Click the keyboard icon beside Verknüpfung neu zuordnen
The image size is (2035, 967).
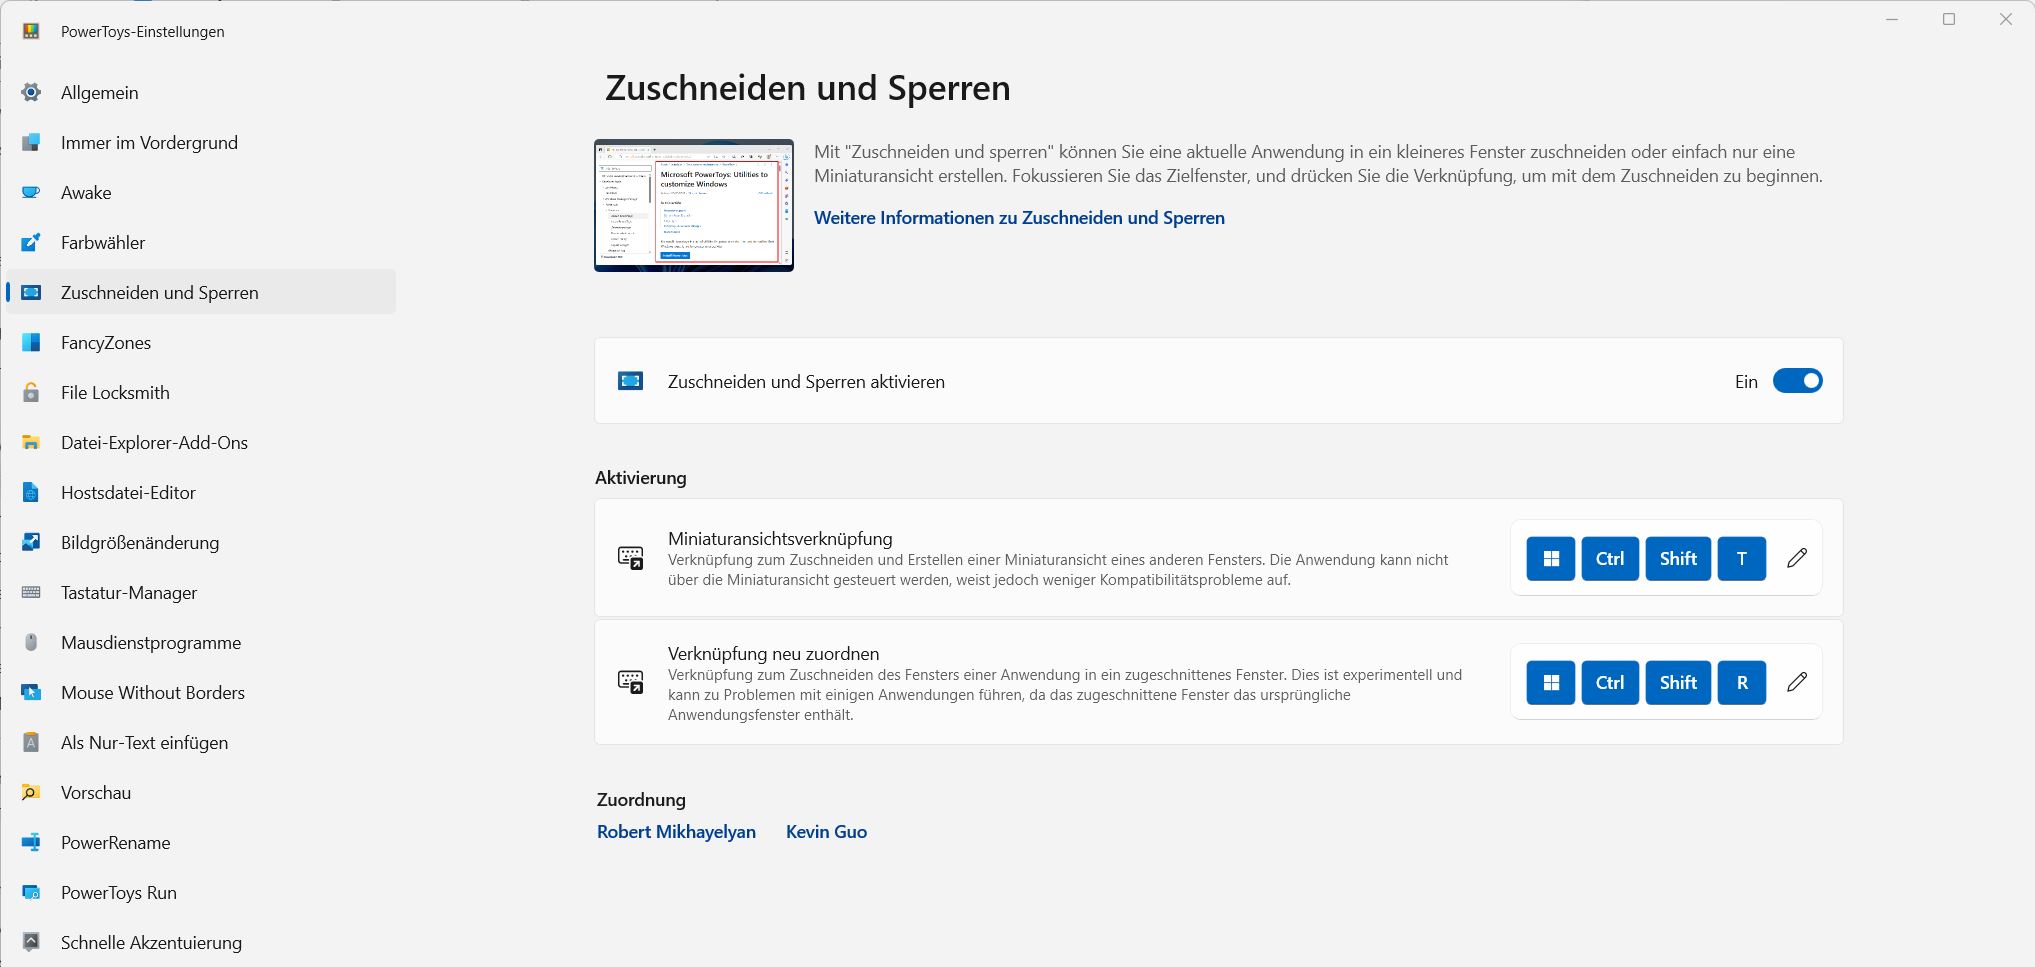[630, 682]
